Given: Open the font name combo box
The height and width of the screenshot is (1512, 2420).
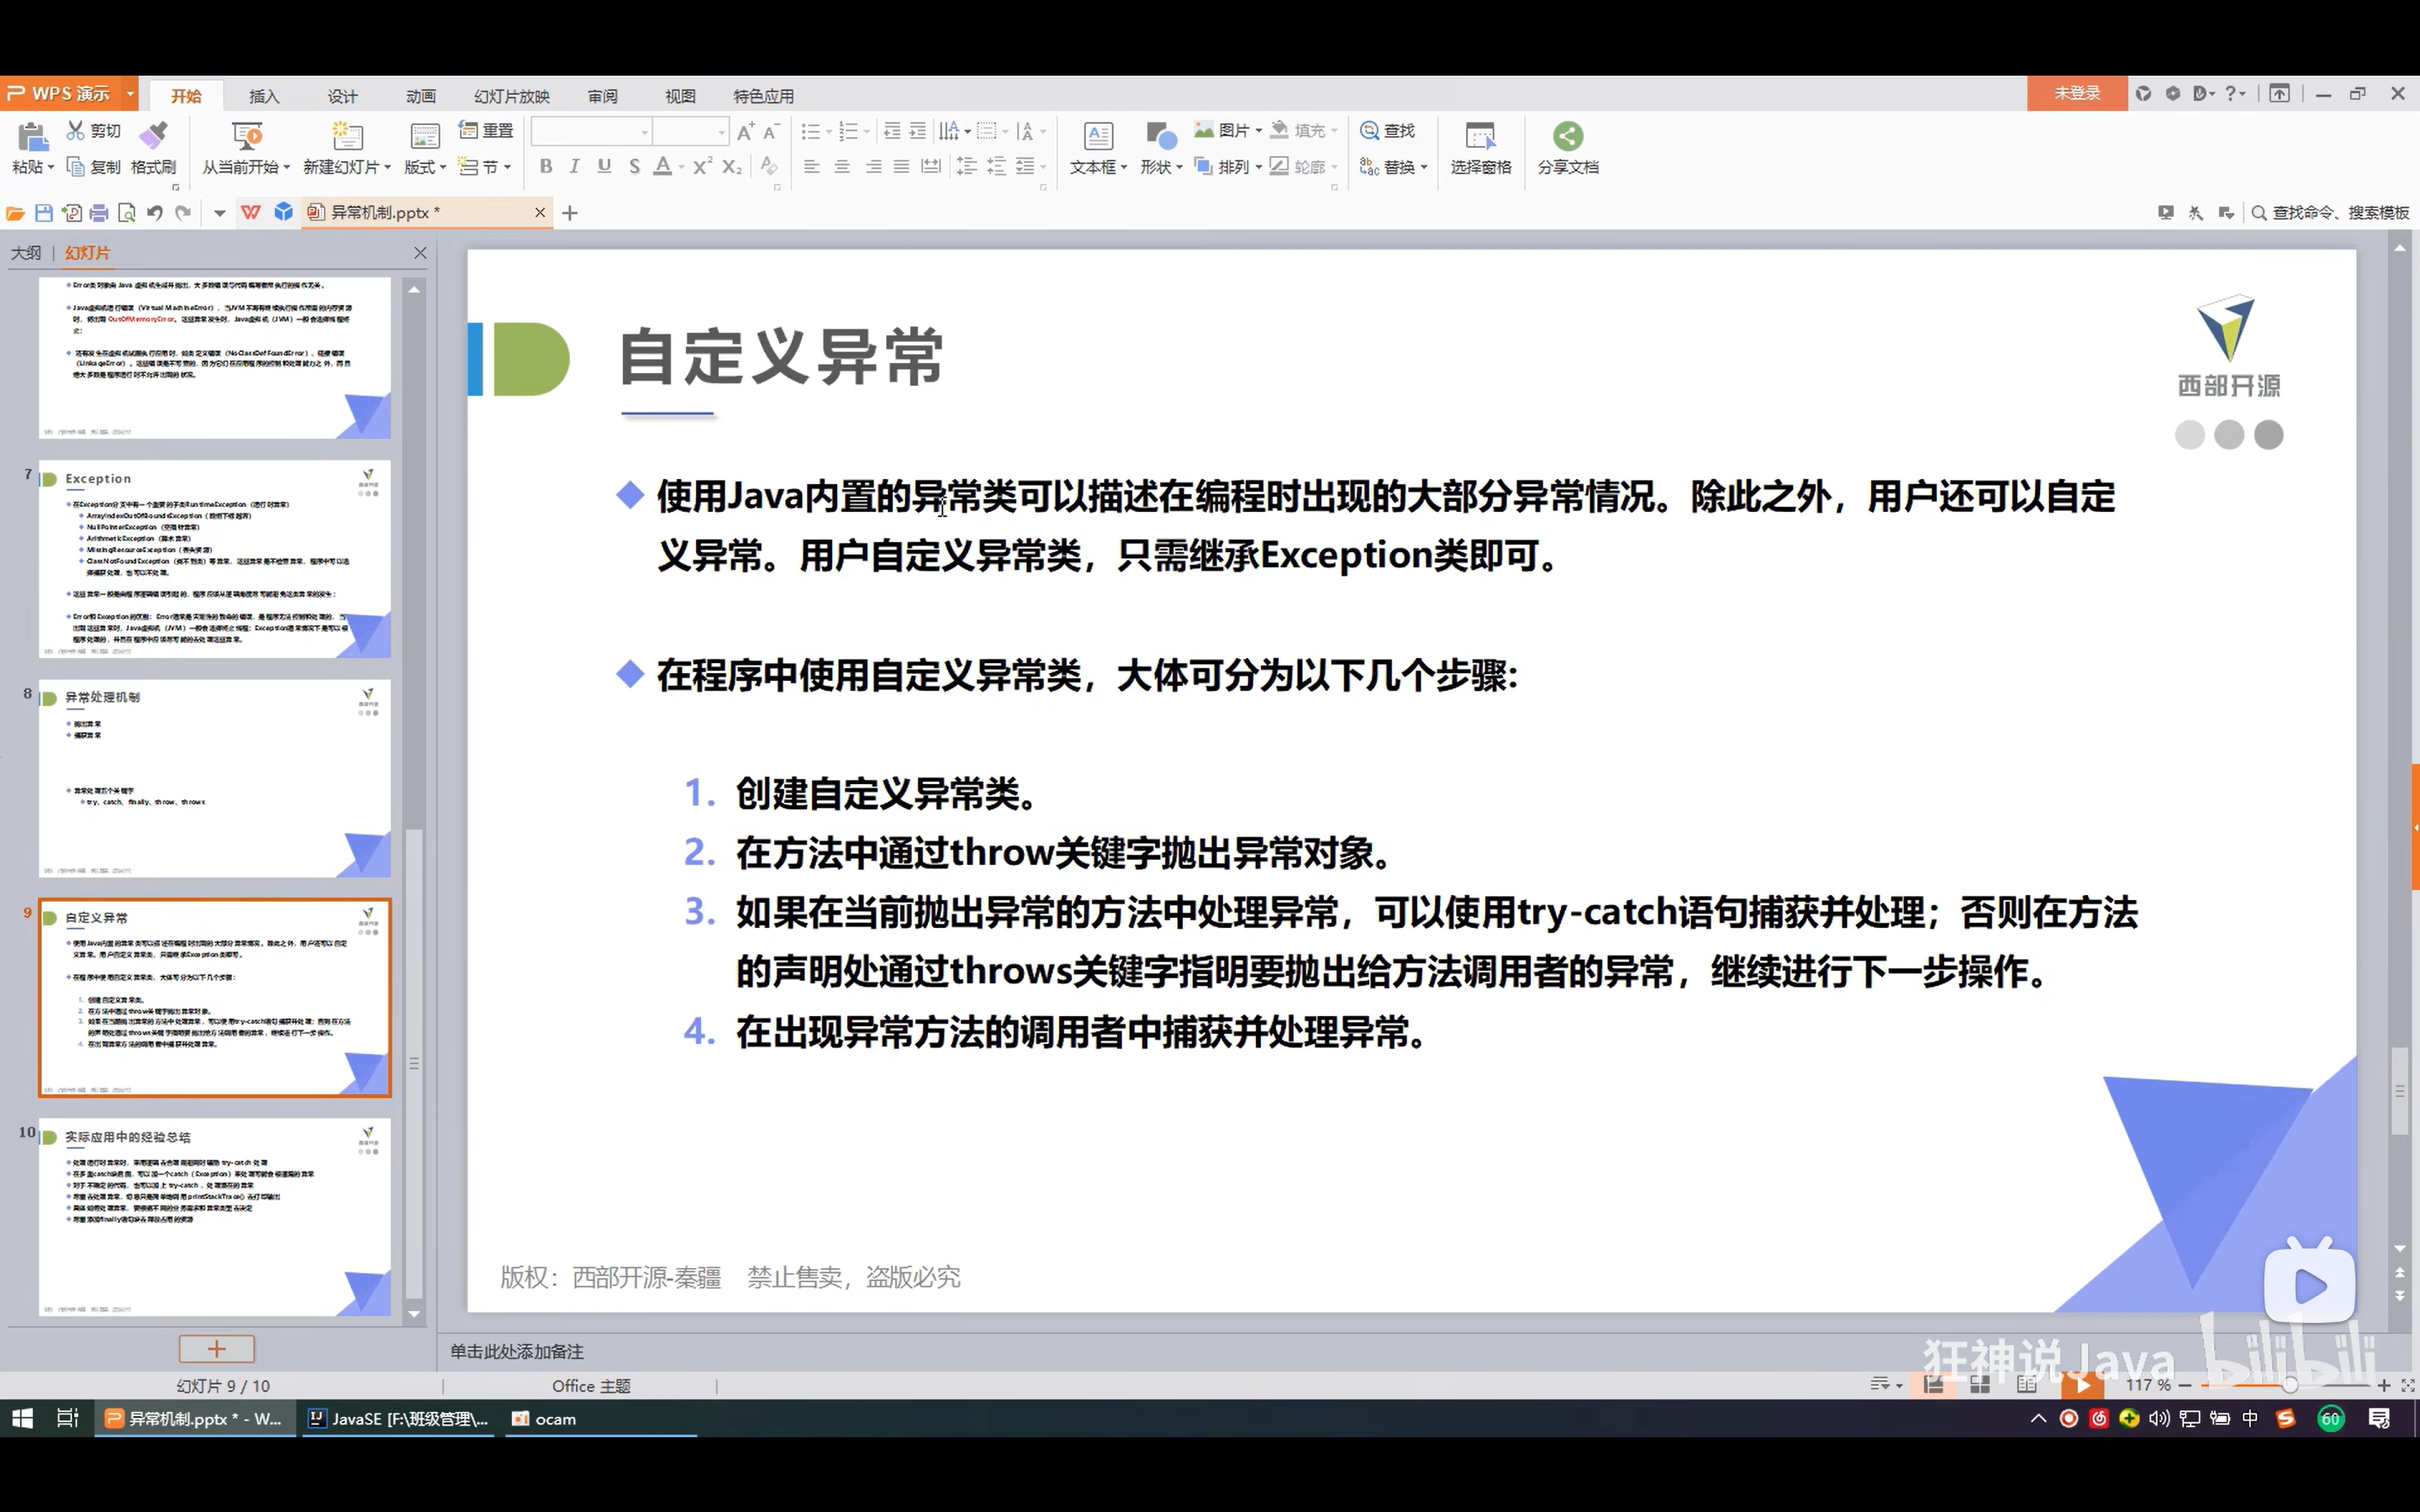Looking at the screenshot, I should coord(590,132).
